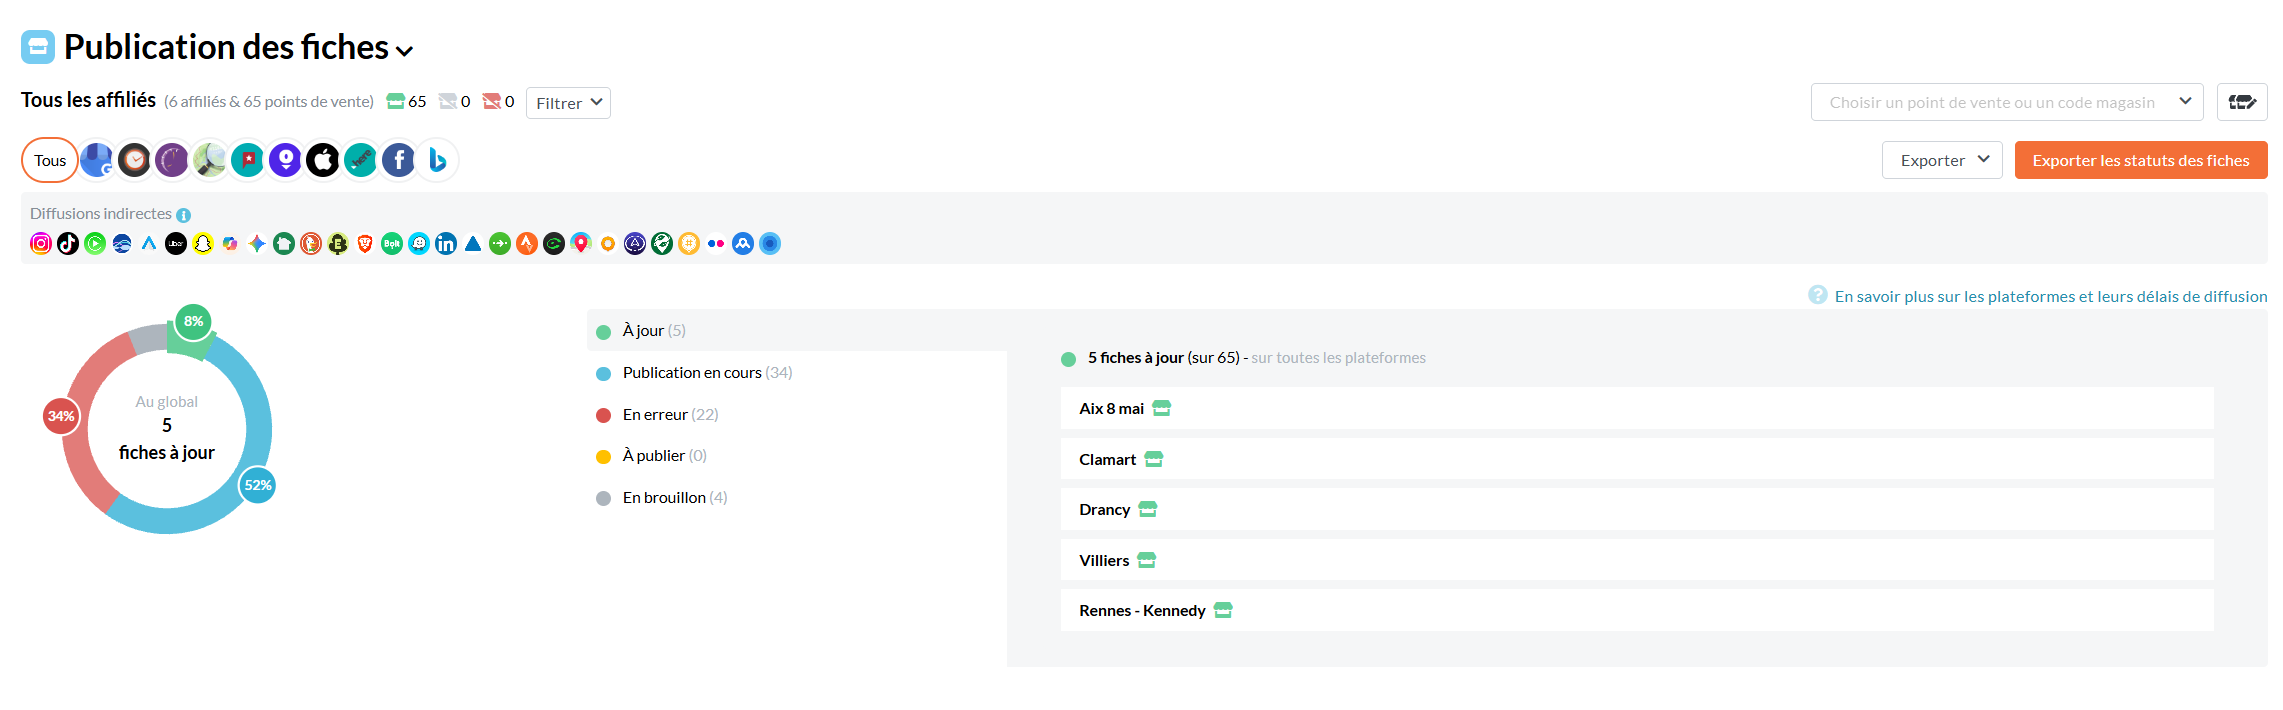
Task: Click the red crossed store icon showing 0
Action: pos(492,101)
